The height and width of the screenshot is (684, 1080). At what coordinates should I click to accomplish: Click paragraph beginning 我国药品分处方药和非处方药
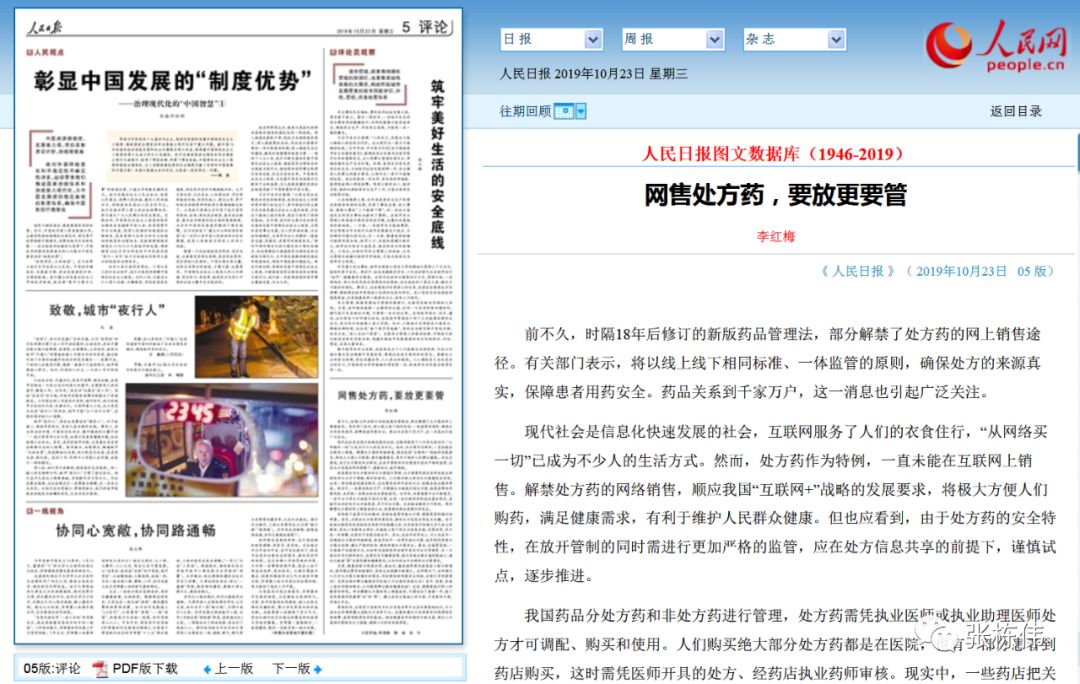(x=774, y=644)
